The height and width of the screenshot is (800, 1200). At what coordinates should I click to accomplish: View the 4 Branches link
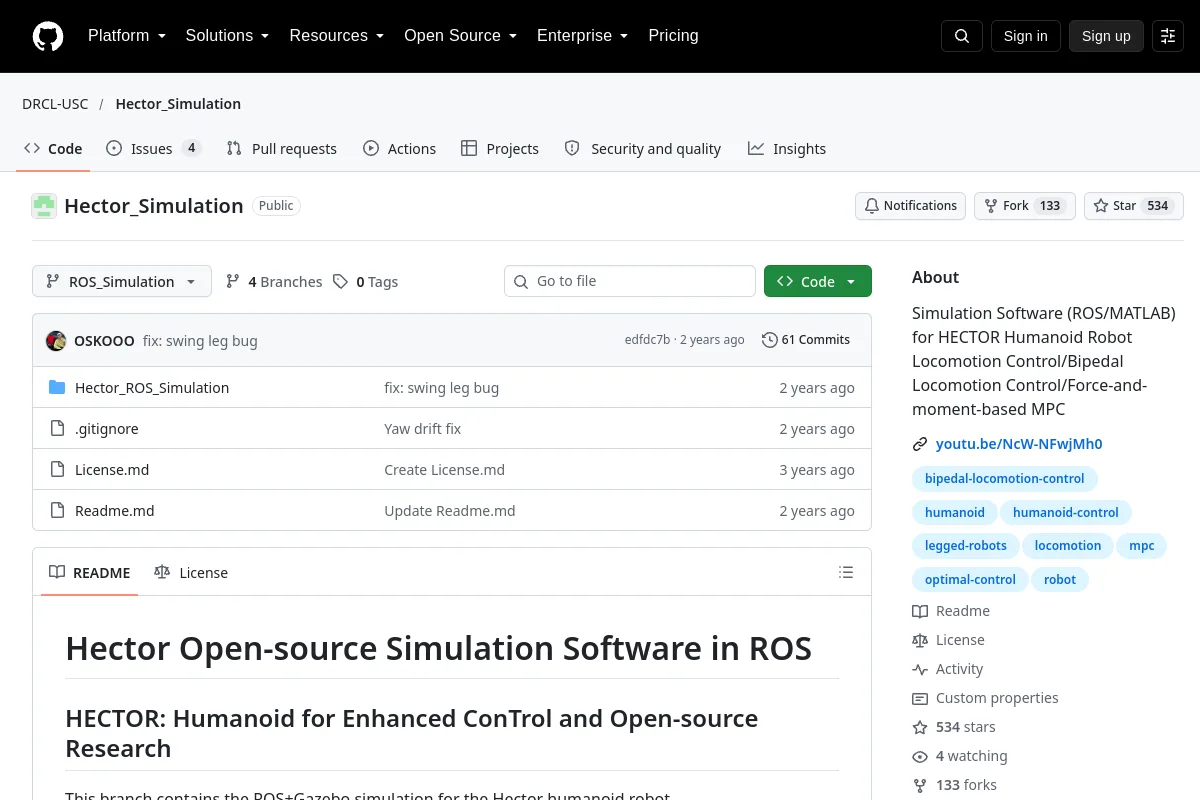click(274, 282)
